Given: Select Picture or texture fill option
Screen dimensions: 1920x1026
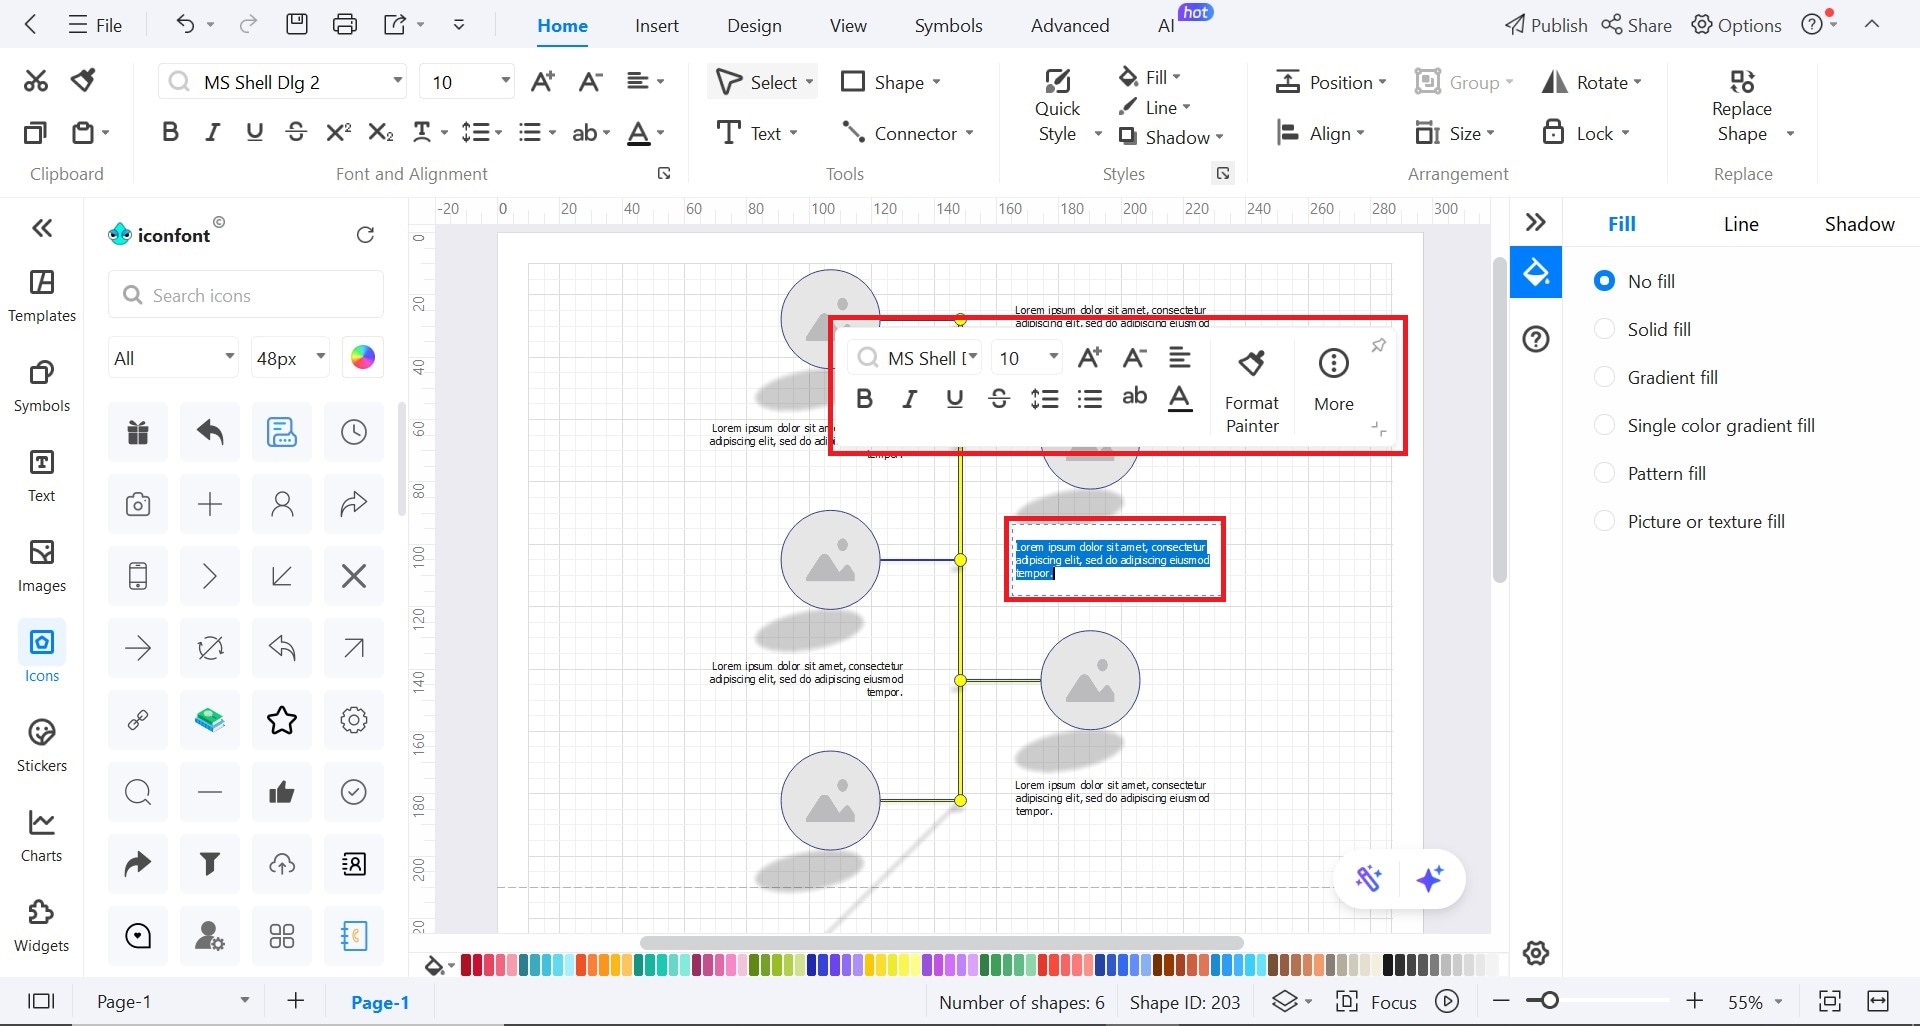Looking at the screenshot, I should [x=1689, y=521].
